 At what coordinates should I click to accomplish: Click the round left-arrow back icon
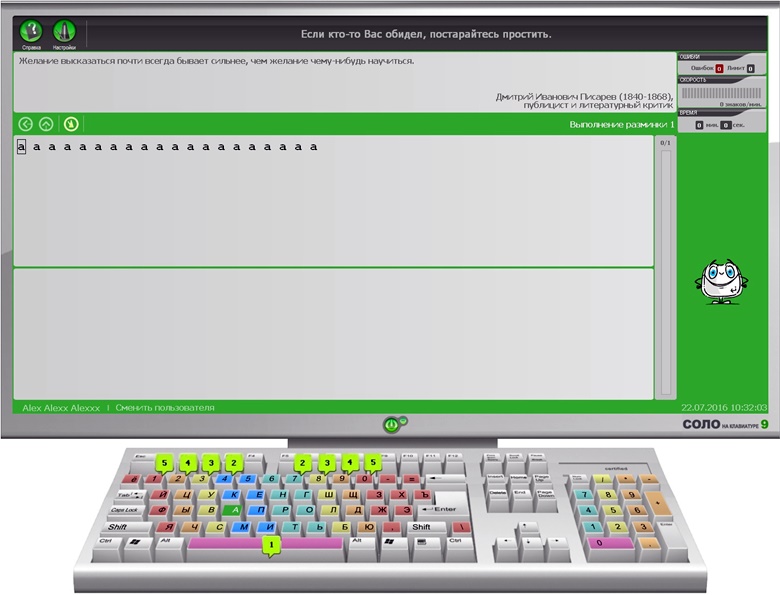[x=26, y=124]
